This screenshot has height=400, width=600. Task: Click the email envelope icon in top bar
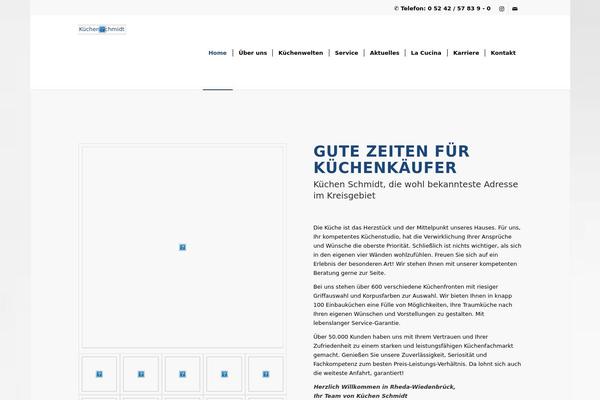click(515, 8)
